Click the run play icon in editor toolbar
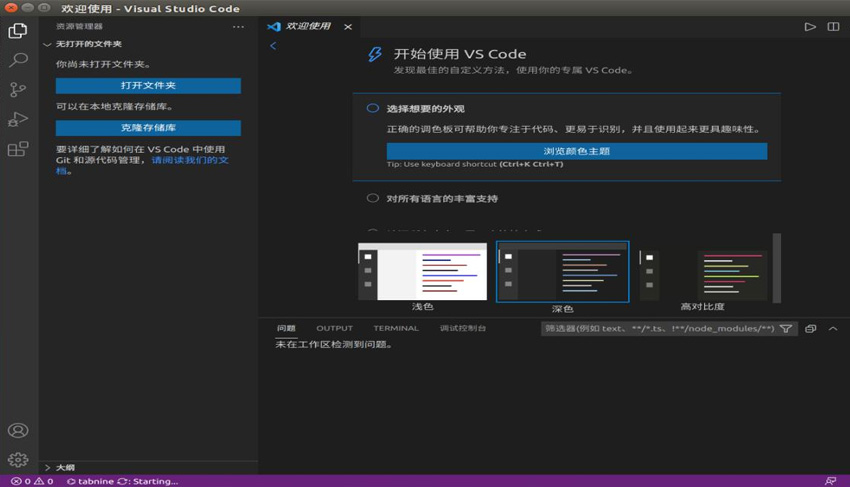The height and width of the screenshot is (487, 850). [810, 27]
